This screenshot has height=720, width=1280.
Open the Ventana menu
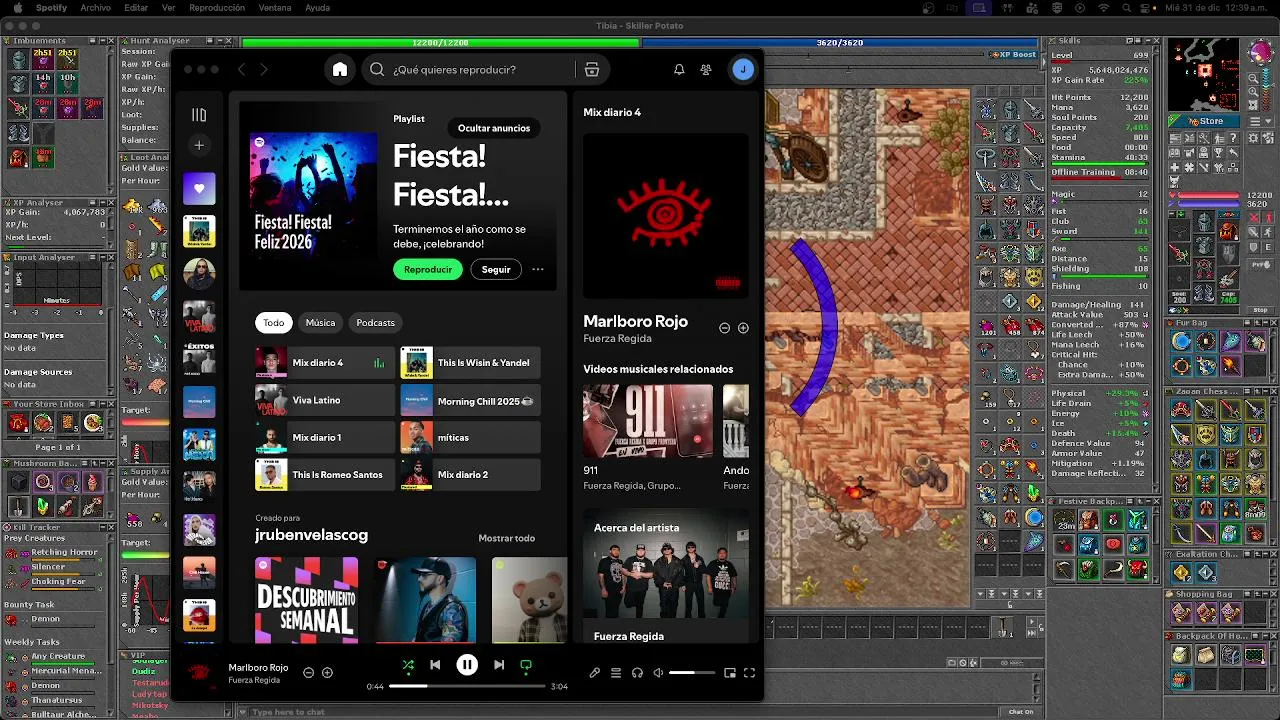tap(275, 8)
